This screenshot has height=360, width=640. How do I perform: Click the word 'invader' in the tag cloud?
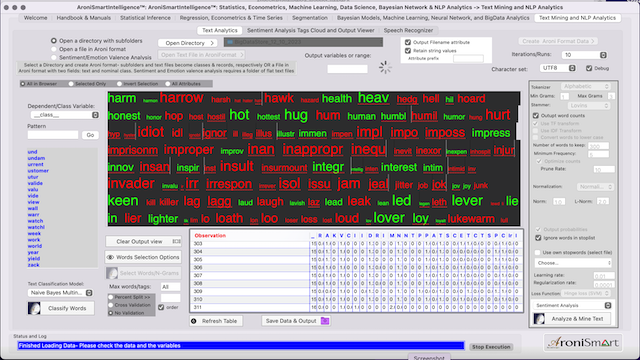click(x=131, y=184)
